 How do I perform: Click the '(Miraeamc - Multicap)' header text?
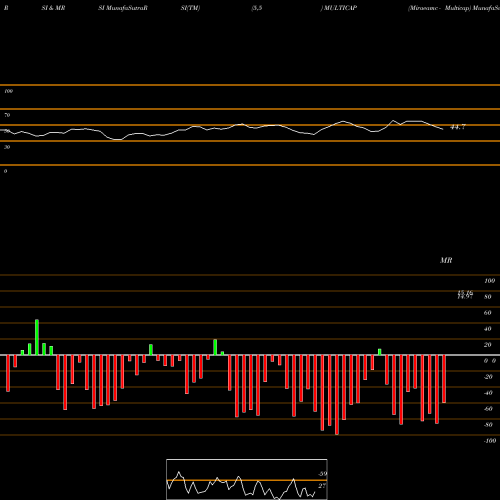(439, 8)
